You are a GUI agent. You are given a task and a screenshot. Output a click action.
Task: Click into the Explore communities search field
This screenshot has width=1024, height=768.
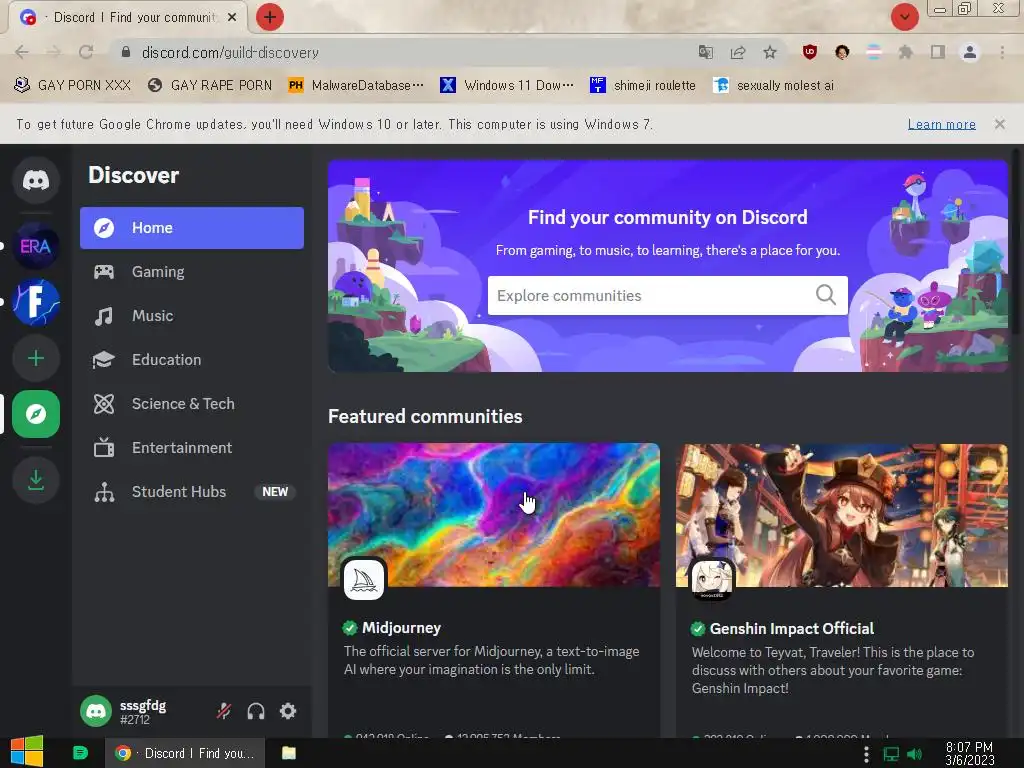point(667,295)
